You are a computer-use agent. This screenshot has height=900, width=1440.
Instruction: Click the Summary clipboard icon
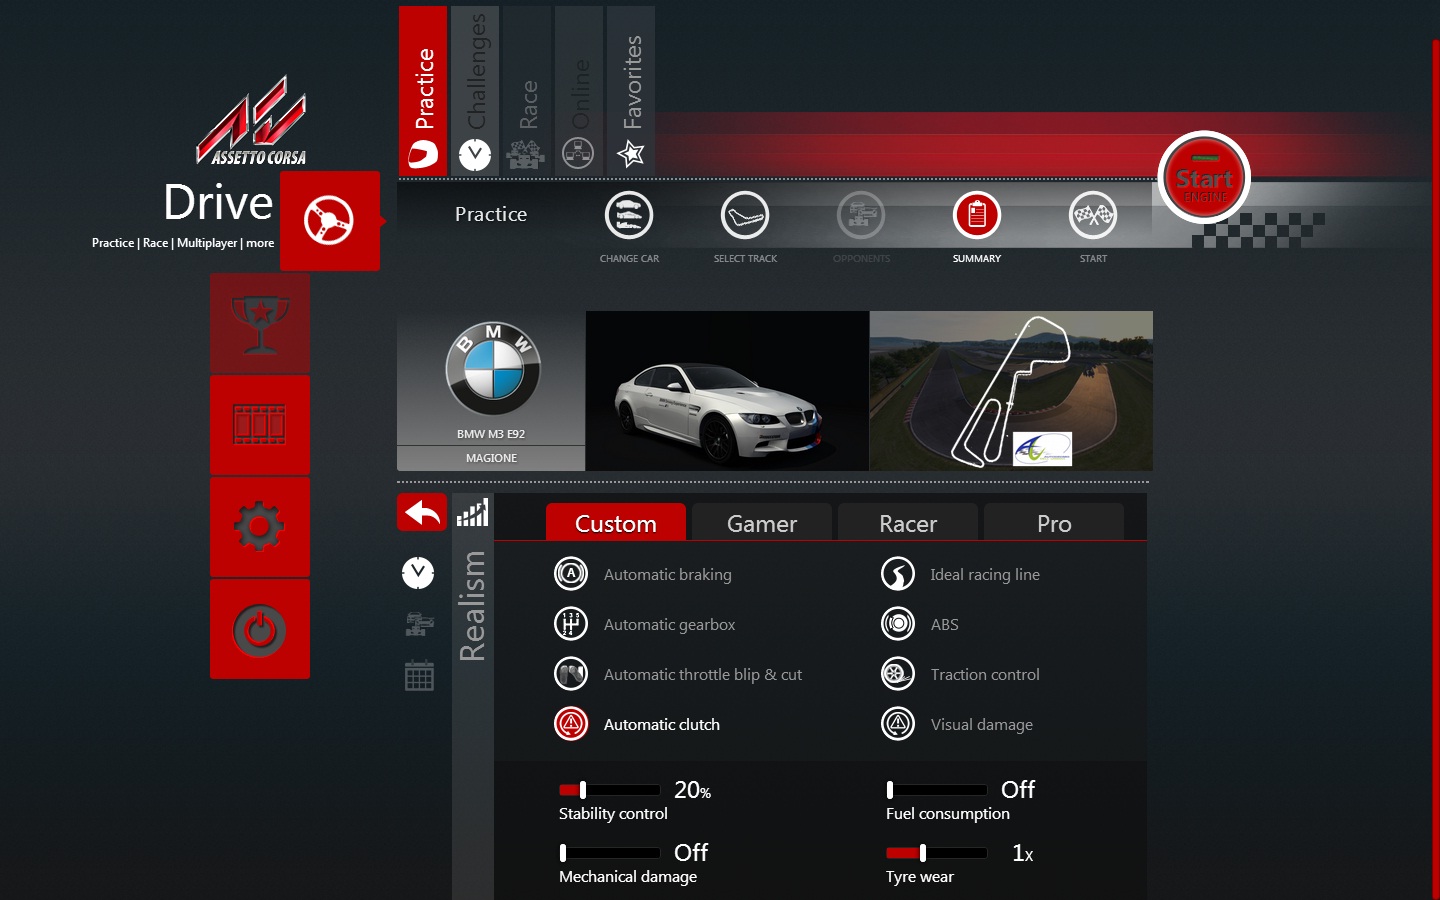(x=977, y=215)
